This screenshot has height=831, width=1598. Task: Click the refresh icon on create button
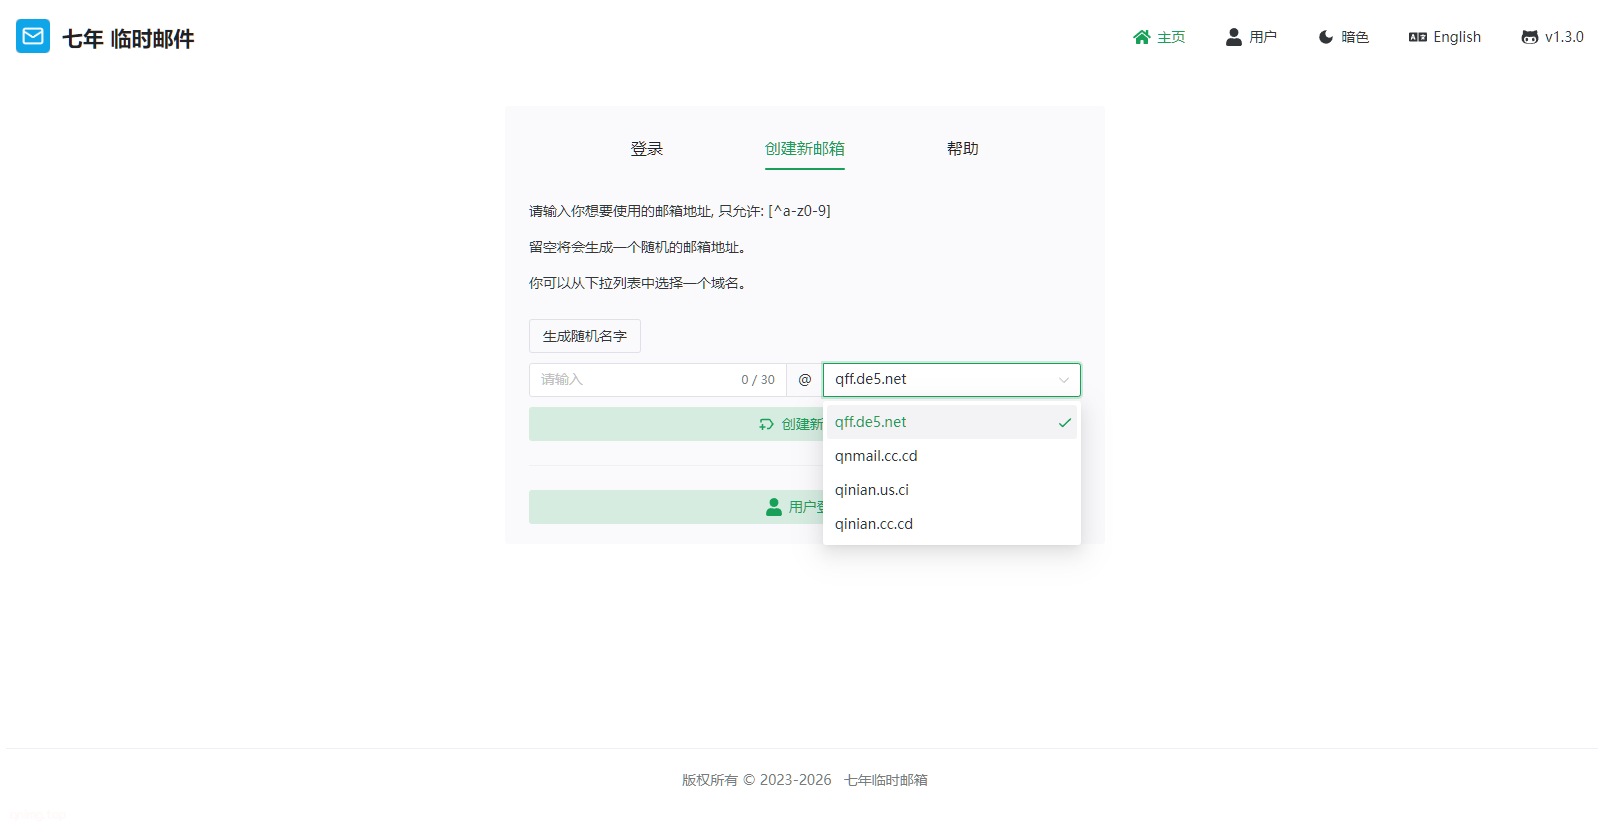coord(766,424)
